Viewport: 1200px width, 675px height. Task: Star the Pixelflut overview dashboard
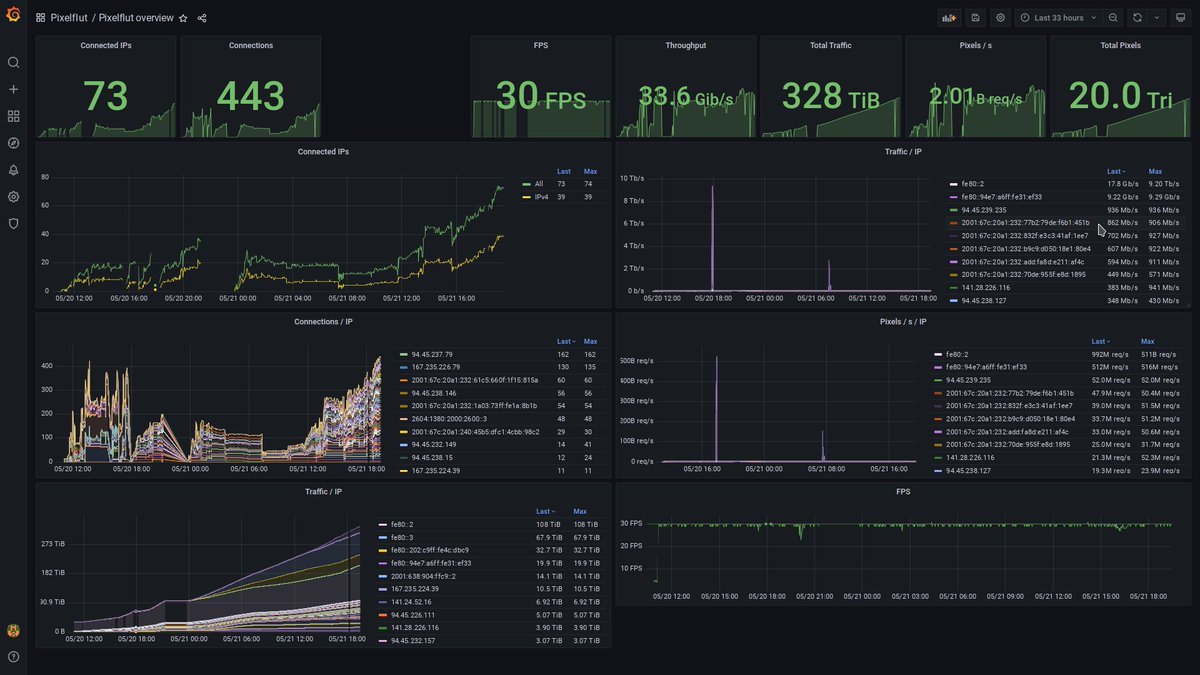coord(183,18)
